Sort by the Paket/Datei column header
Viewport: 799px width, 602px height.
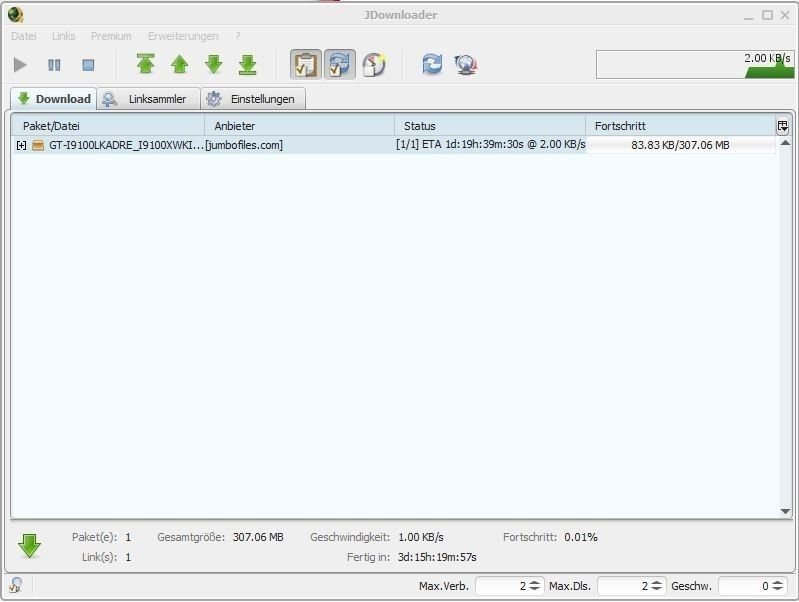[x=109, y=126]
